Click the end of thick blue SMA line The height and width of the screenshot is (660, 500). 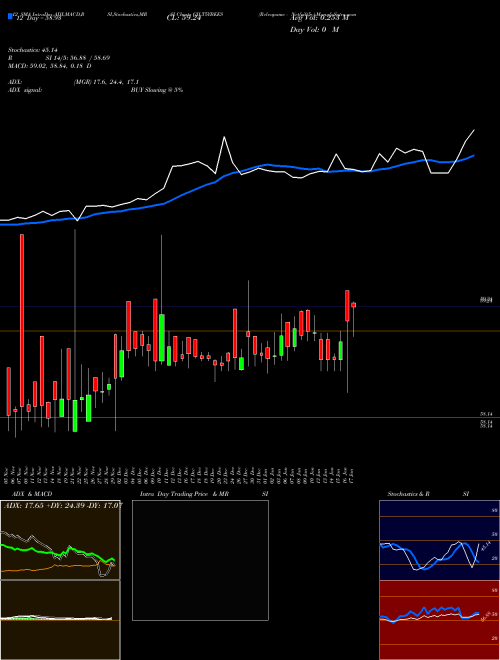474,155
